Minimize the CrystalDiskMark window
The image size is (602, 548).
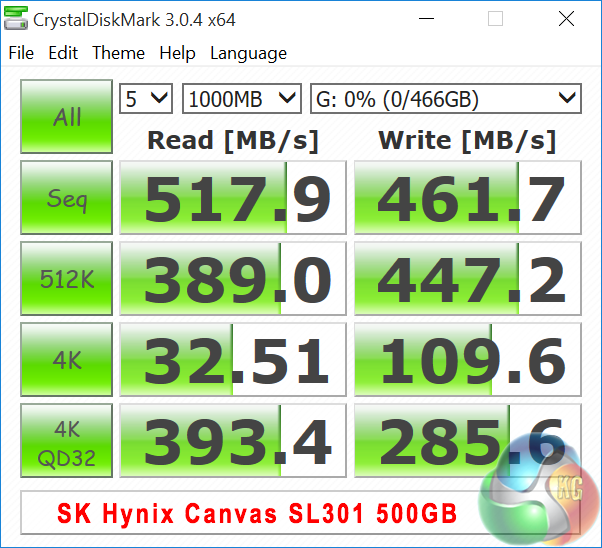(426, 18)
